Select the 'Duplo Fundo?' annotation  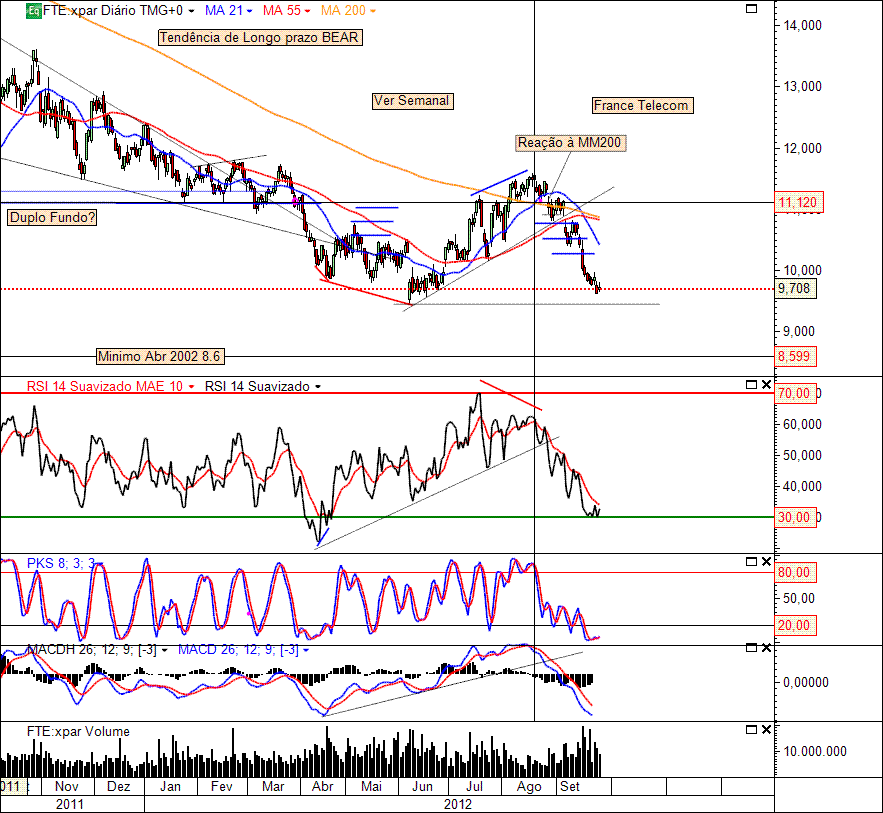point(52,217)
